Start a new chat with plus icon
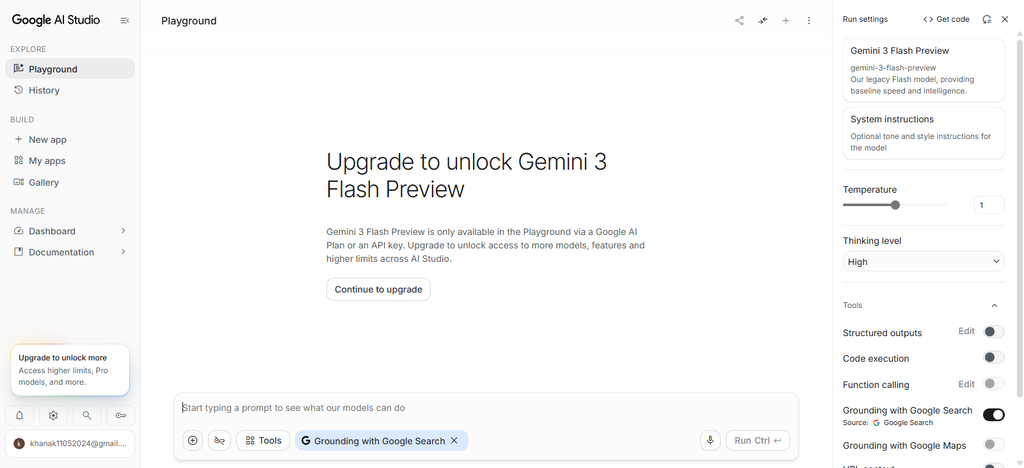 [786, 21]
